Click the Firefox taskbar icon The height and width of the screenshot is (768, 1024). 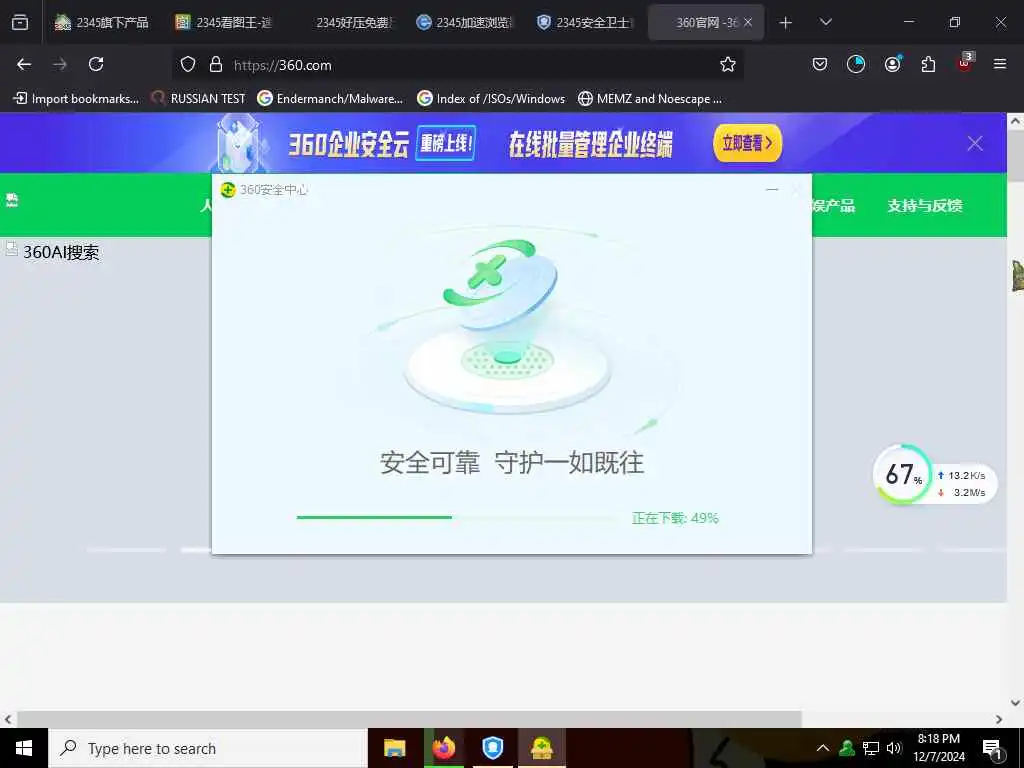point(444,748)
